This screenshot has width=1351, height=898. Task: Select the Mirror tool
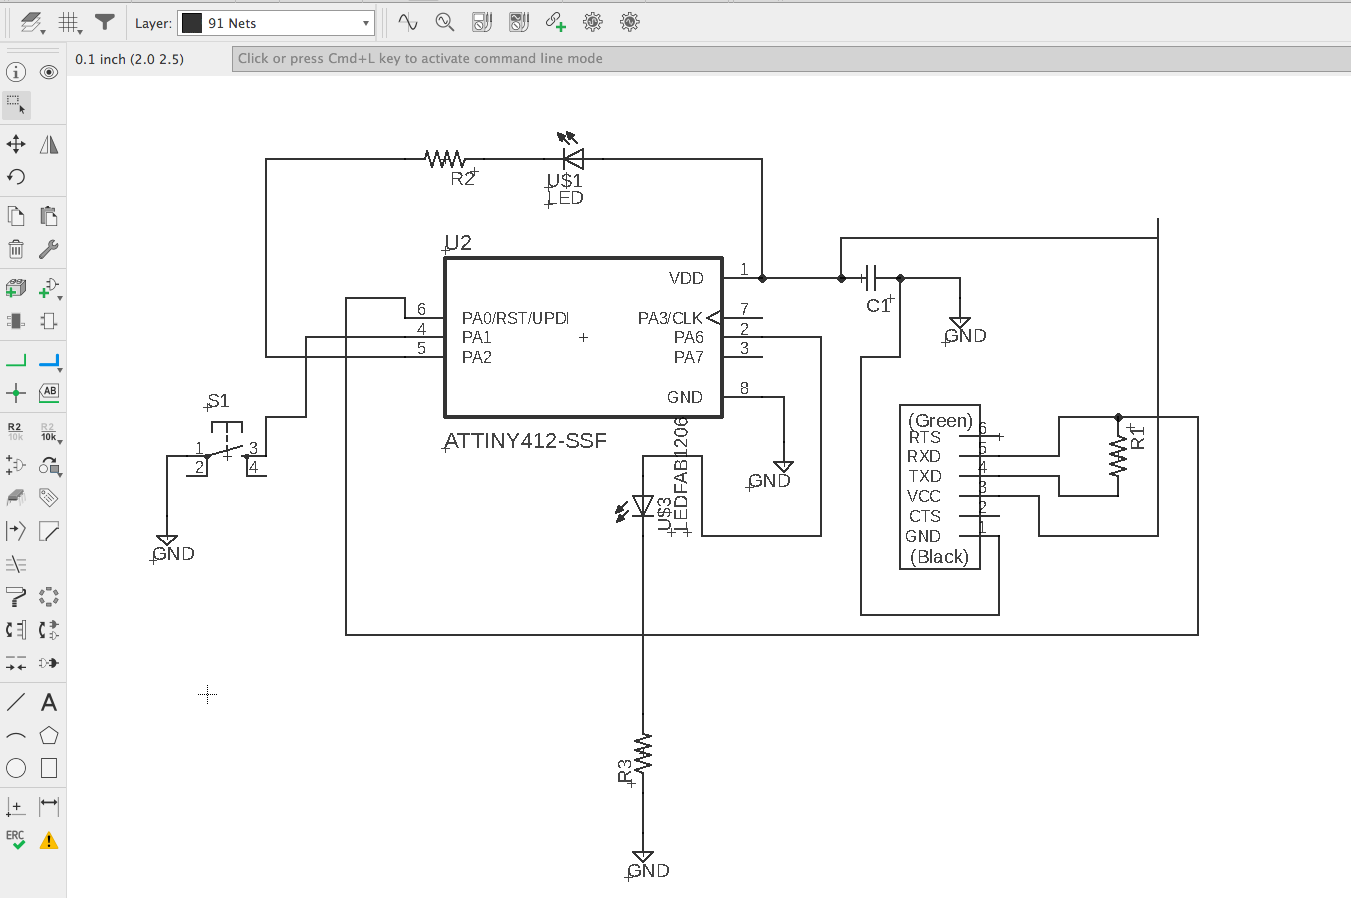(49, 144)
